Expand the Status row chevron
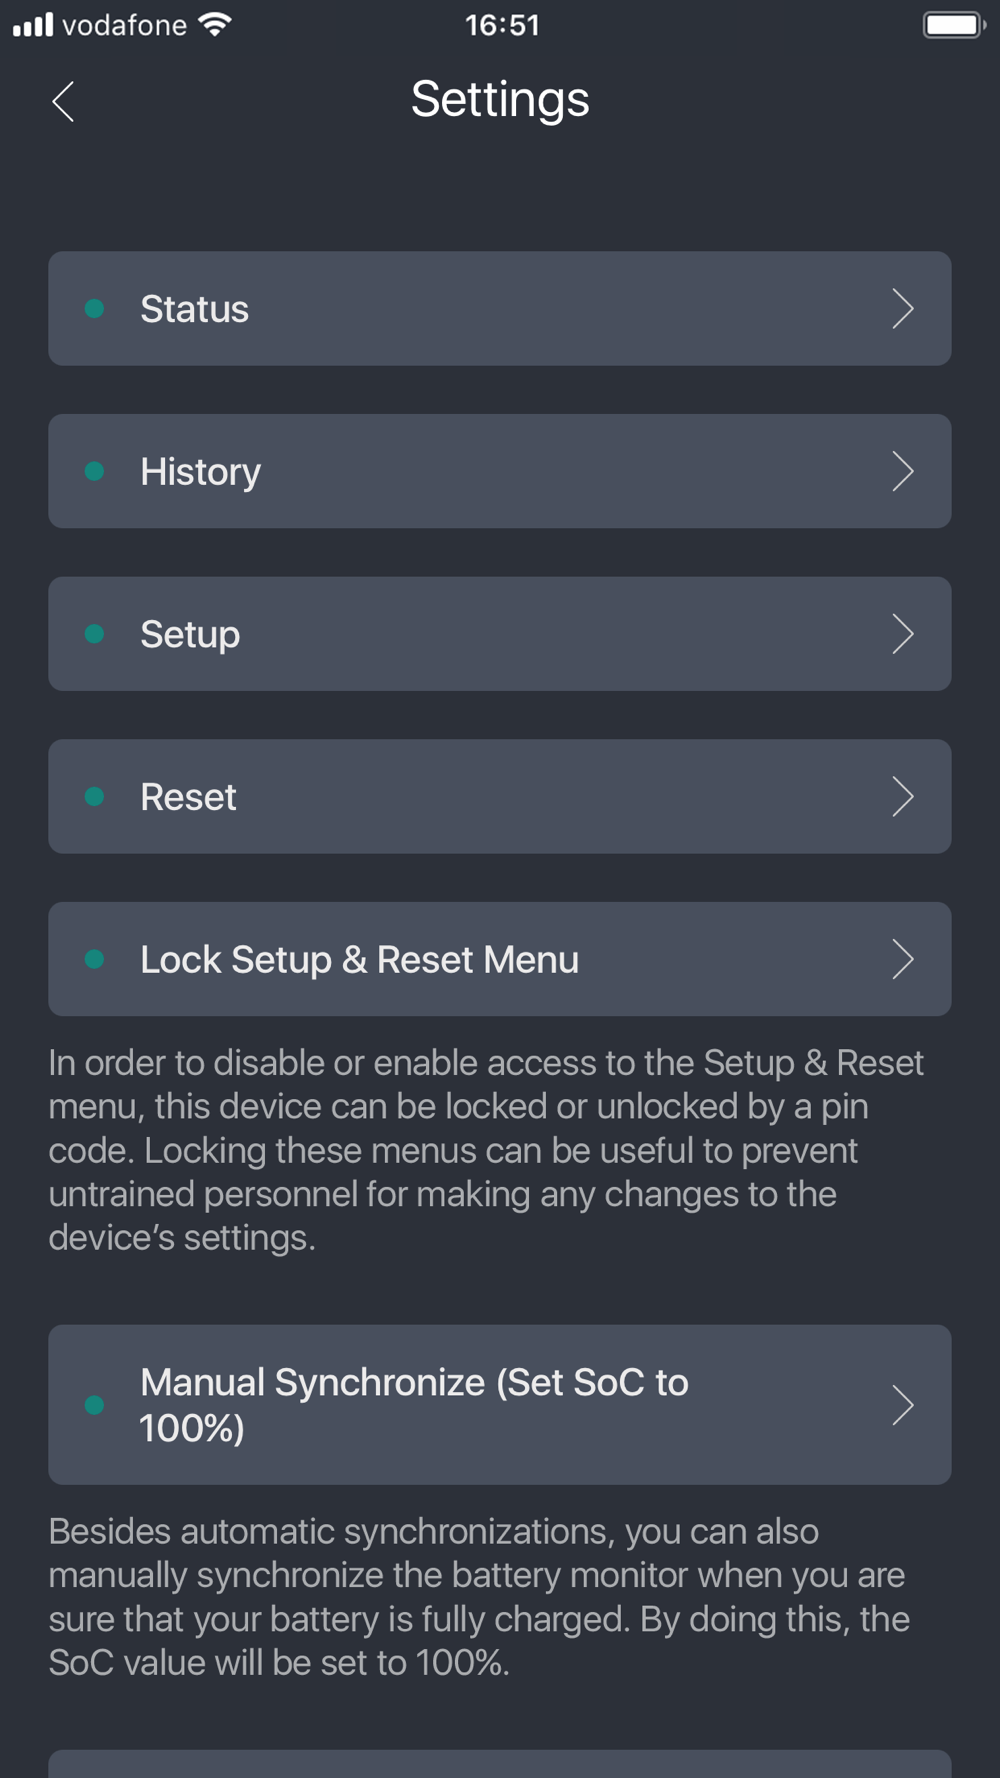Image resolution: width=1000 pixels, height=1778 pixels. click(x=903, y=309)
